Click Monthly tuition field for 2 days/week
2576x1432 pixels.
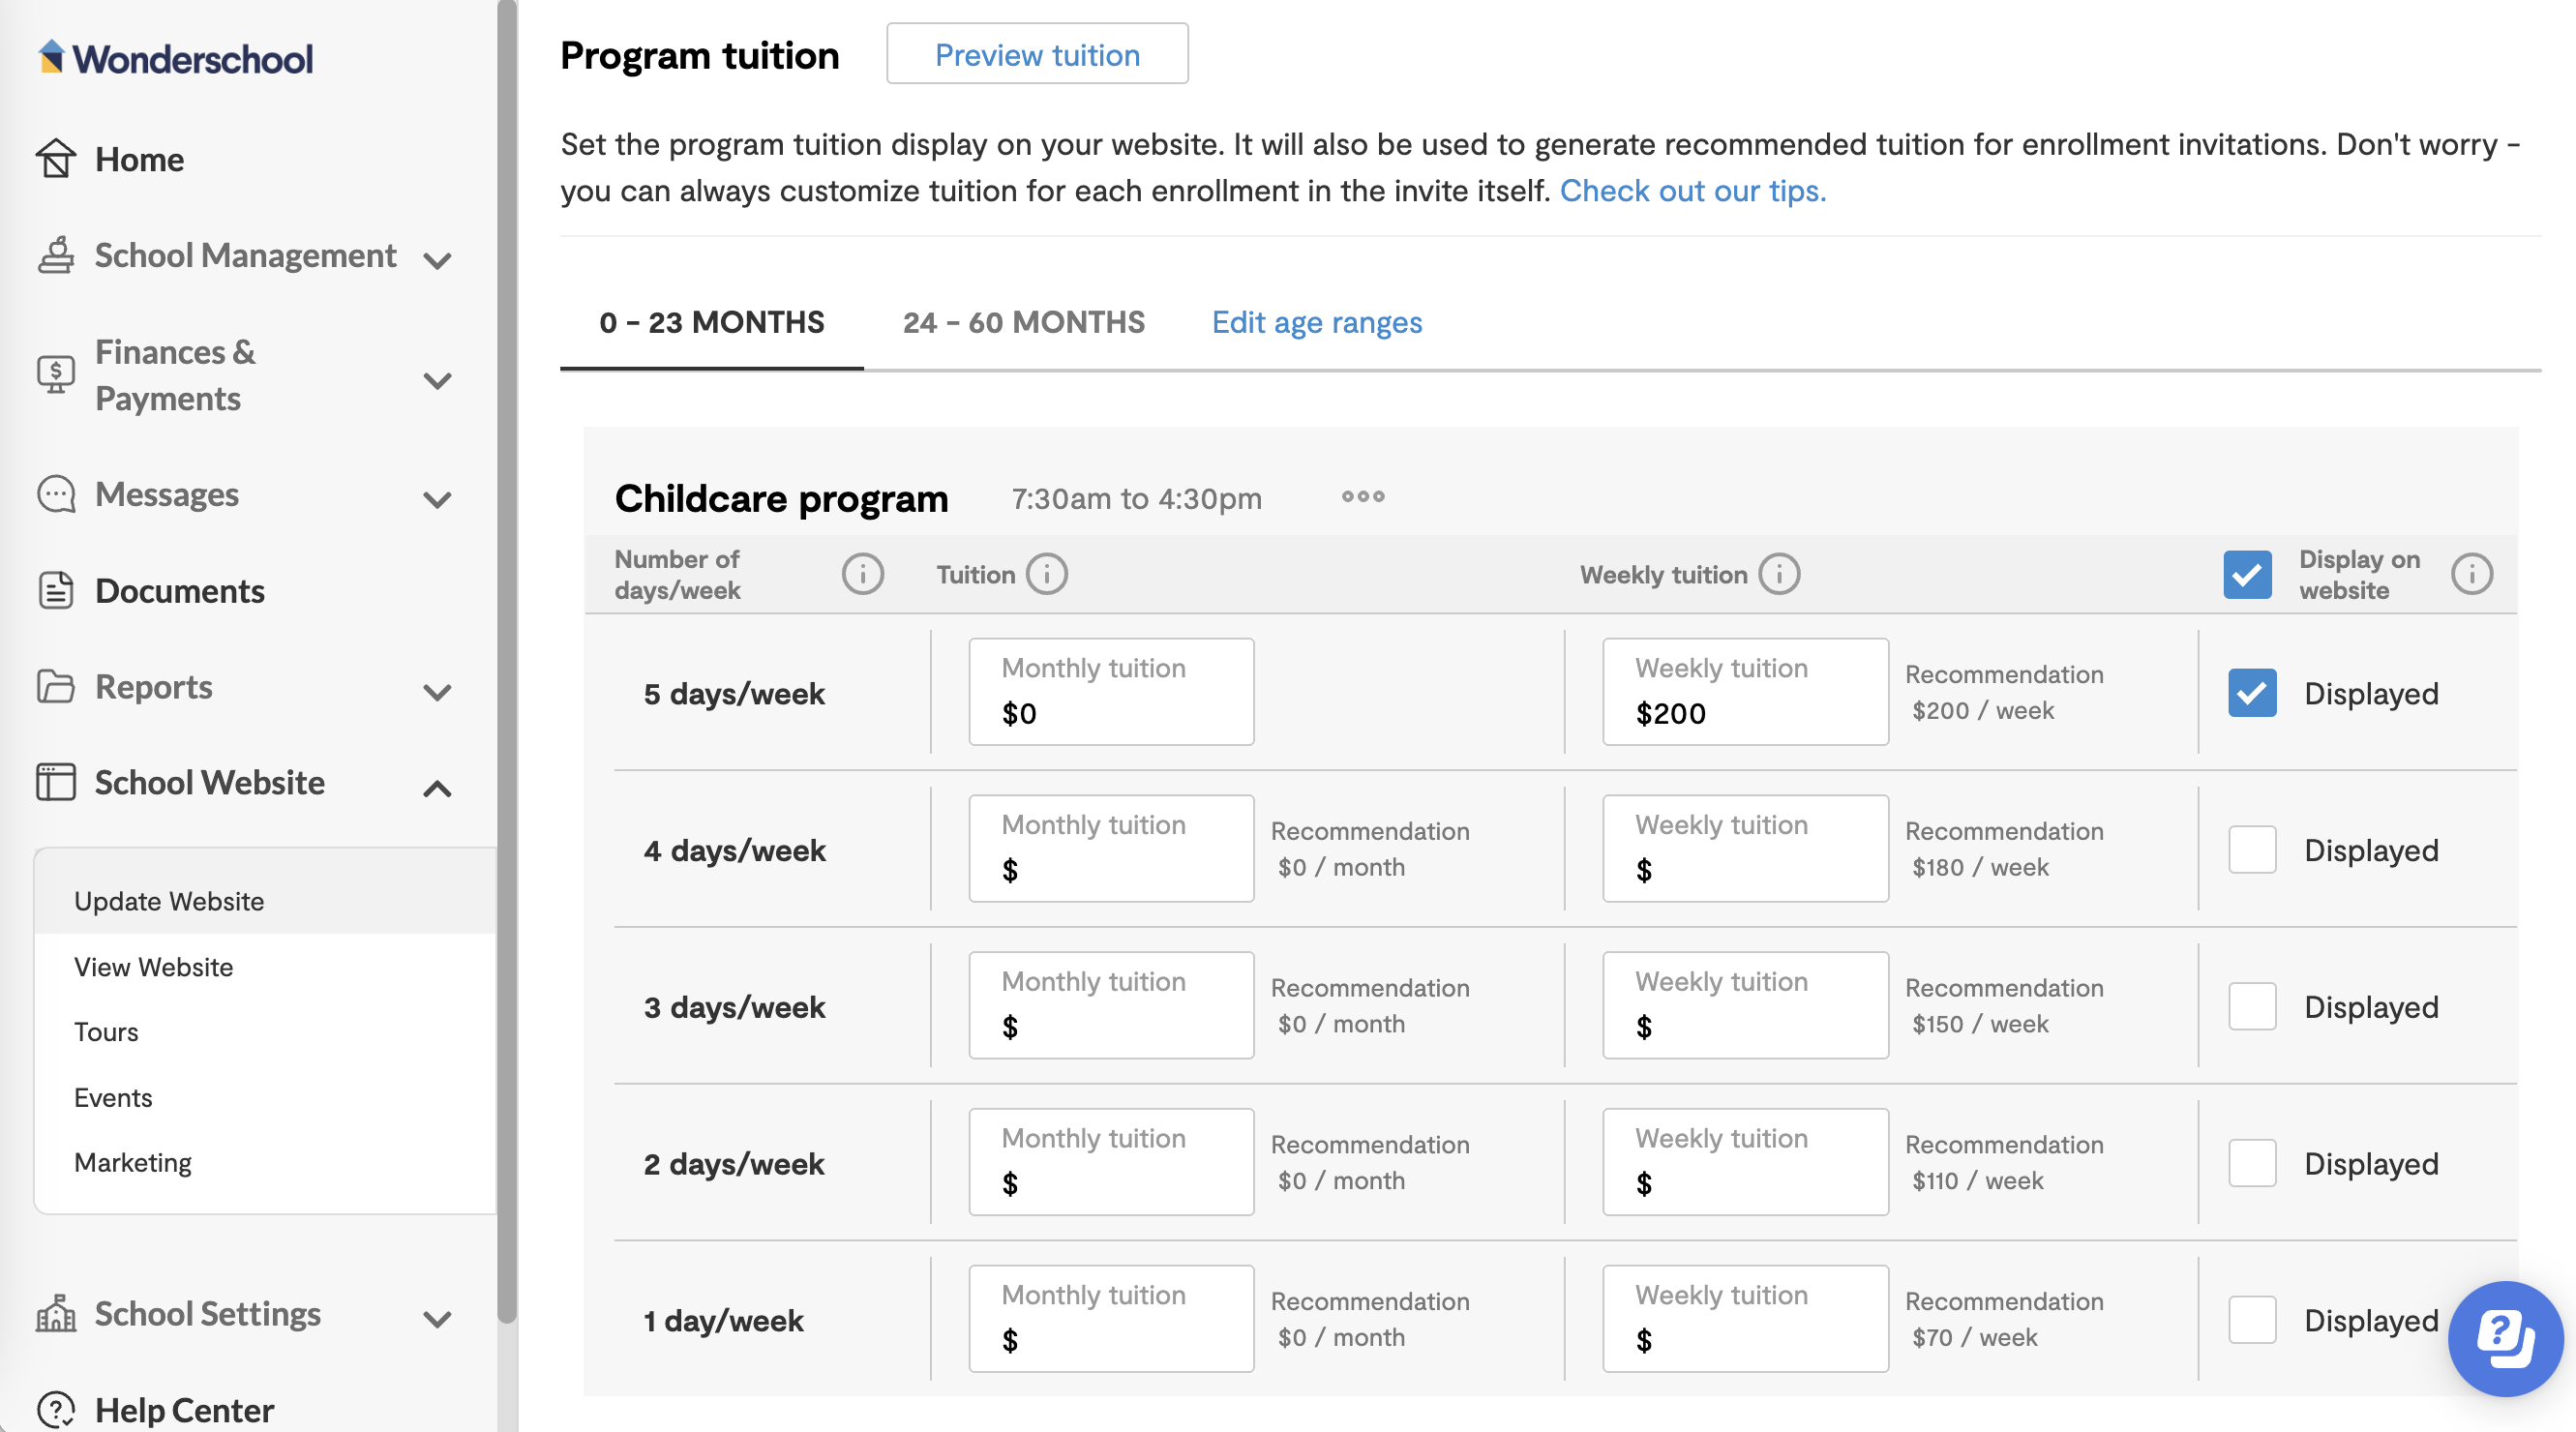(1111, 1163)
